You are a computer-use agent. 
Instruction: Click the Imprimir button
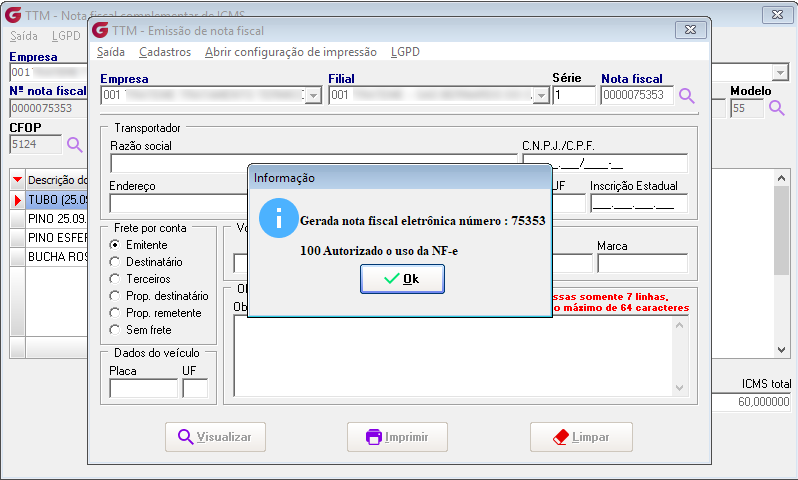coord(397,437)
